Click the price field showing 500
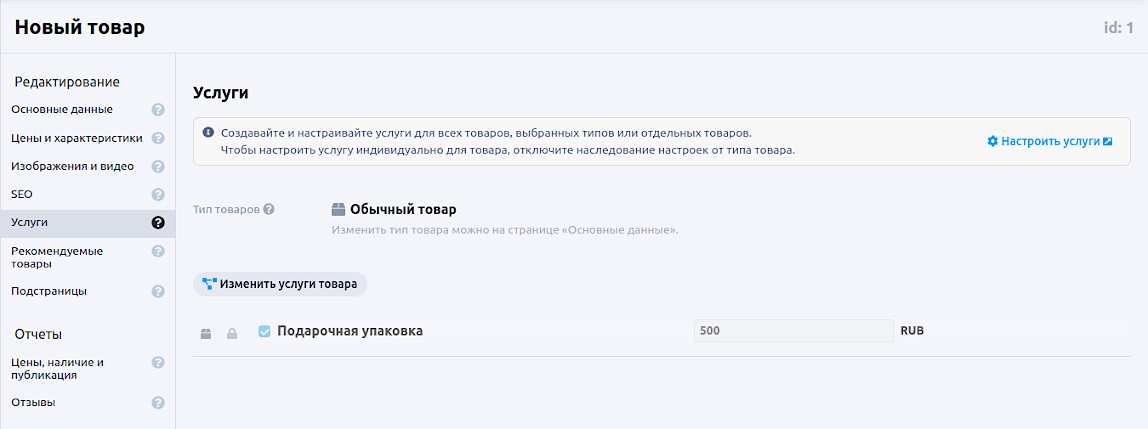Image resolution: width=1148 pixels, height=429 pixels. point(793,331)
